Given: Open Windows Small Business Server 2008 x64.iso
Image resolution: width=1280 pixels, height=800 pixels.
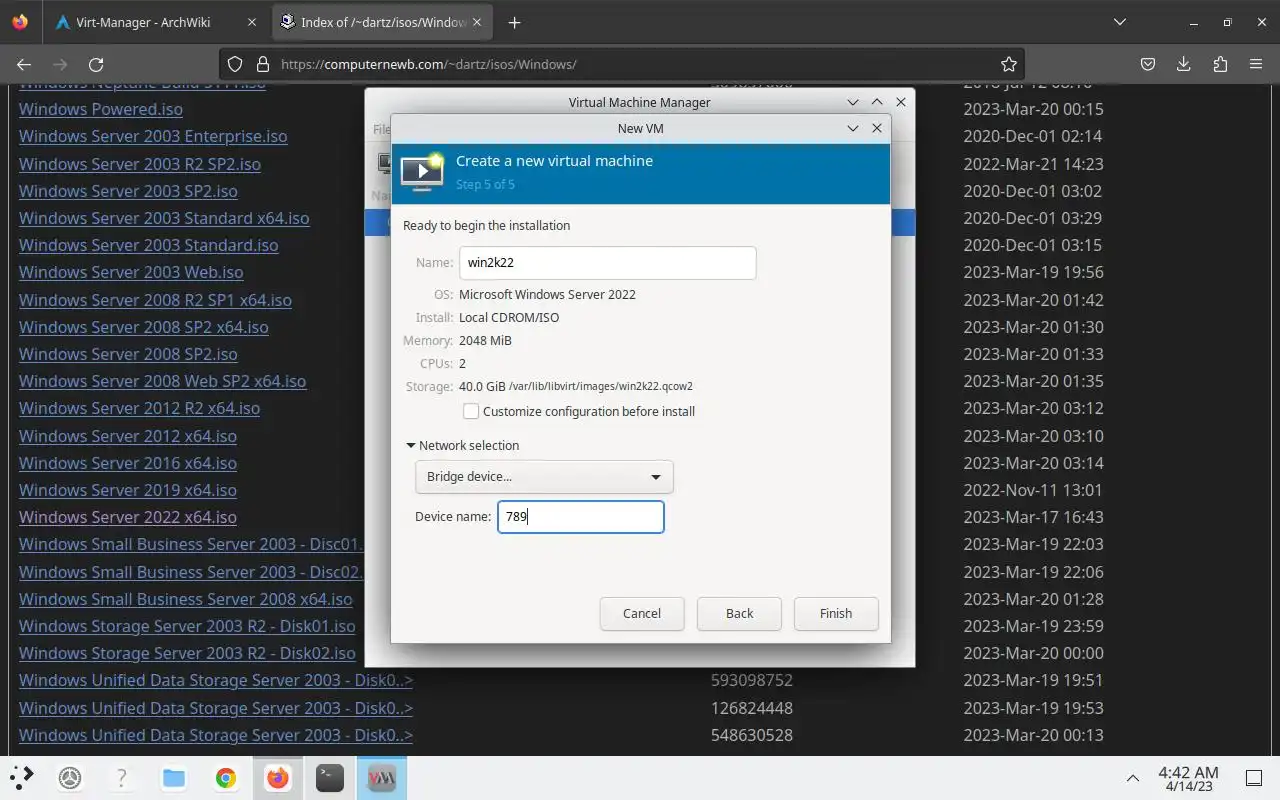Looking at the screenshot, I should coord(185,599).
